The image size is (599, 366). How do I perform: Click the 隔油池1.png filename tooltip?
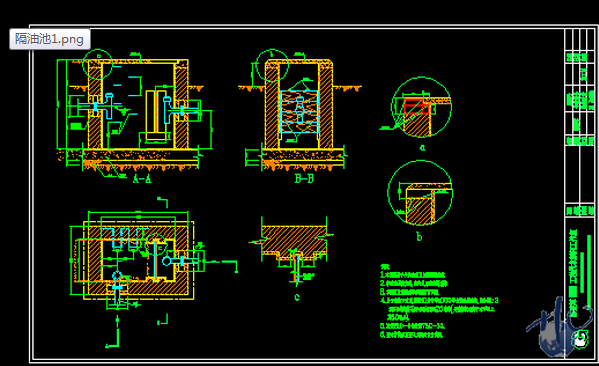tap(50, 39)
